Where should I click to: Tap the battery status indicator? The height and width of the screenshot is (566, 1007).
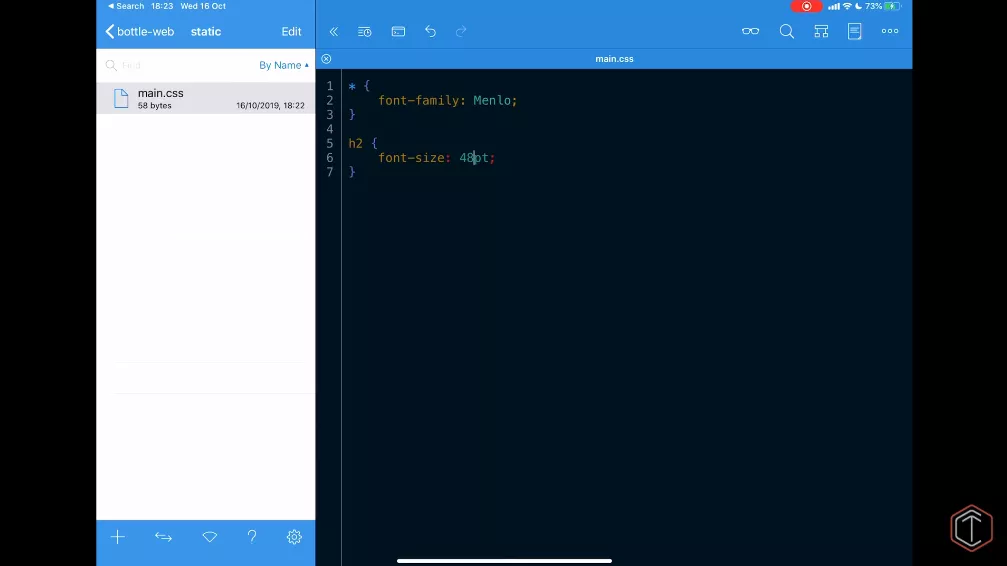click(x=884, y=6)
